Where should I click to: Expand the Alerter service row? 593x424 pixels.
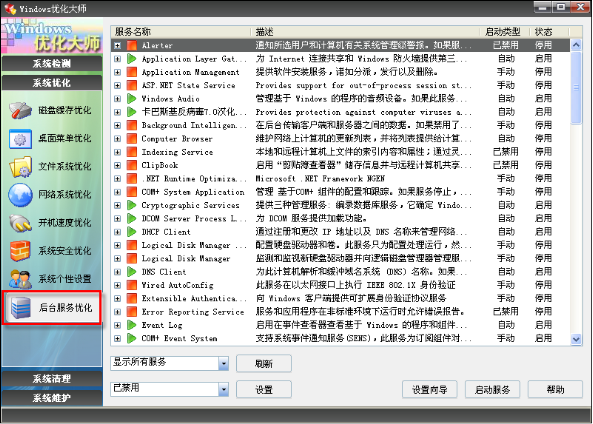(117, 45)
